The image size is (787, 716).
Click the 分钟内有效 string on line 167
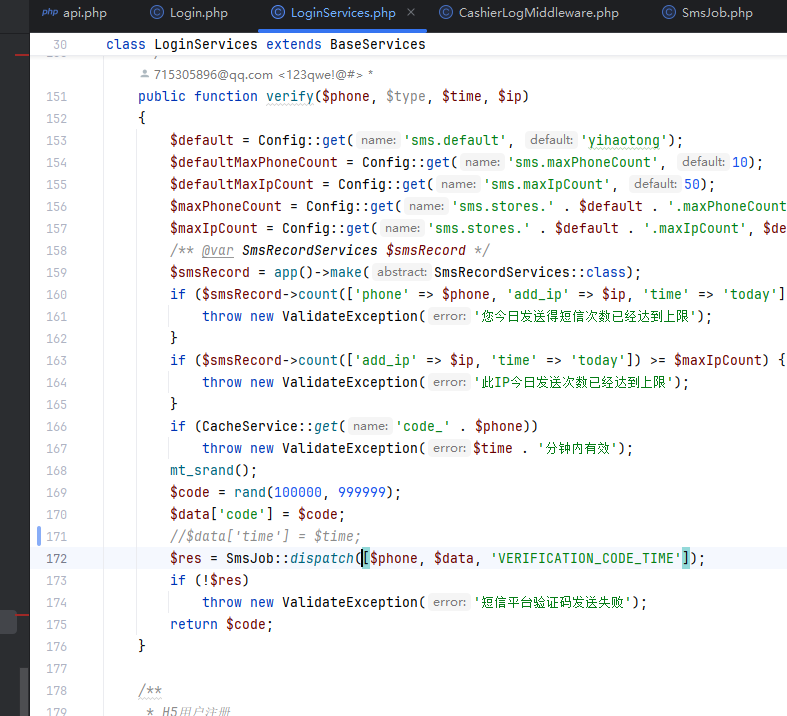pyautogui.click(x=578, y=449)
